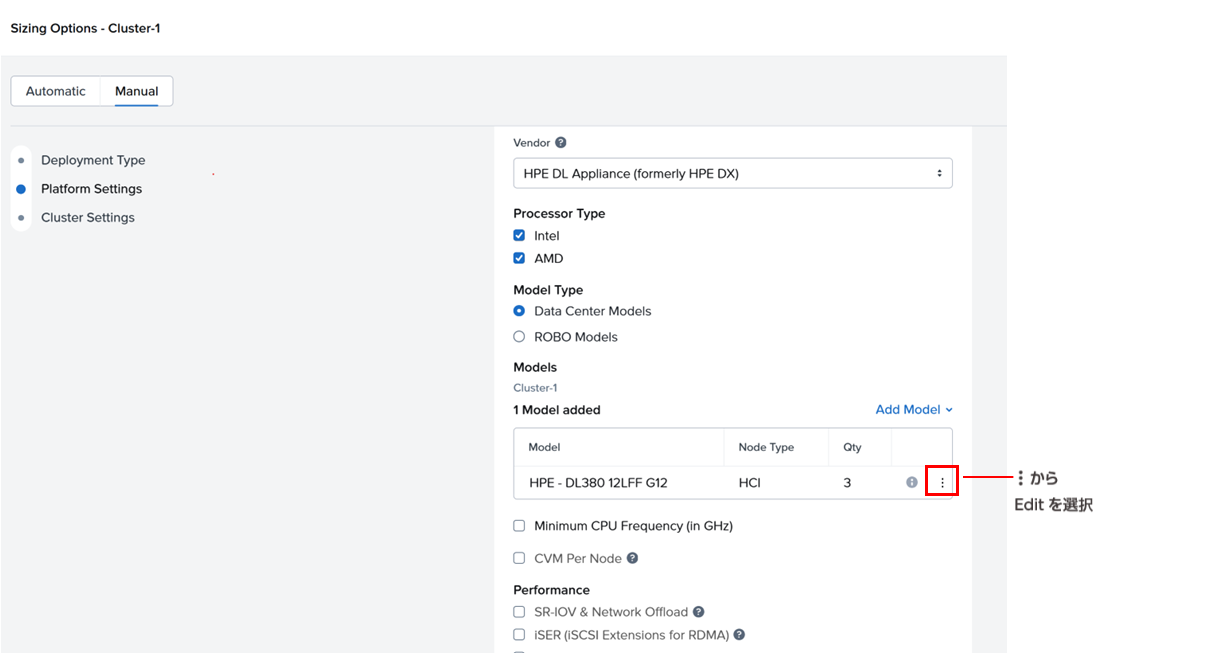Viewport: 1215px width, 653px height.
Task: Select ROBO Models radio button
Action: coord(519,337)
